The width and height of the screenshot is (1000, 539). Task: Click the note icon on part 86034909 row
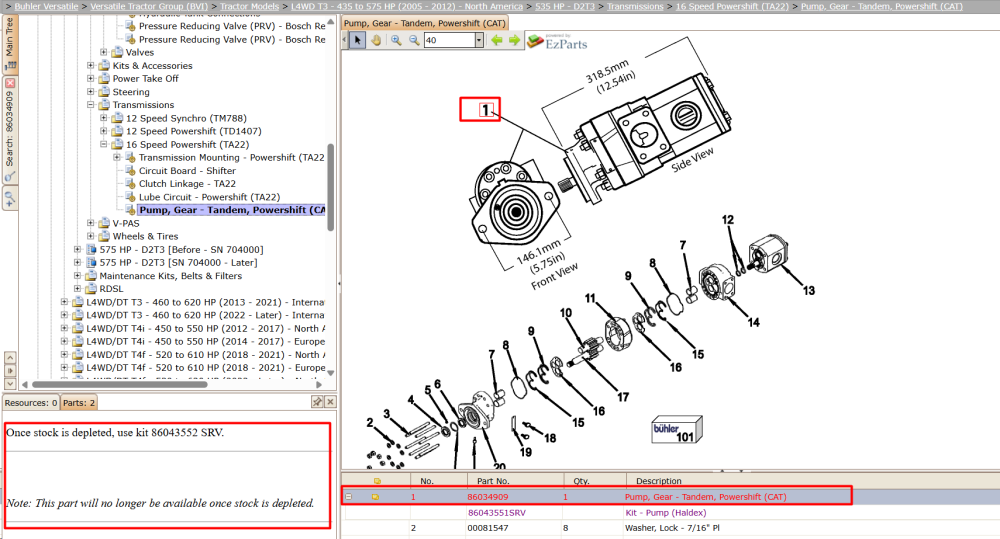point(376,496)
